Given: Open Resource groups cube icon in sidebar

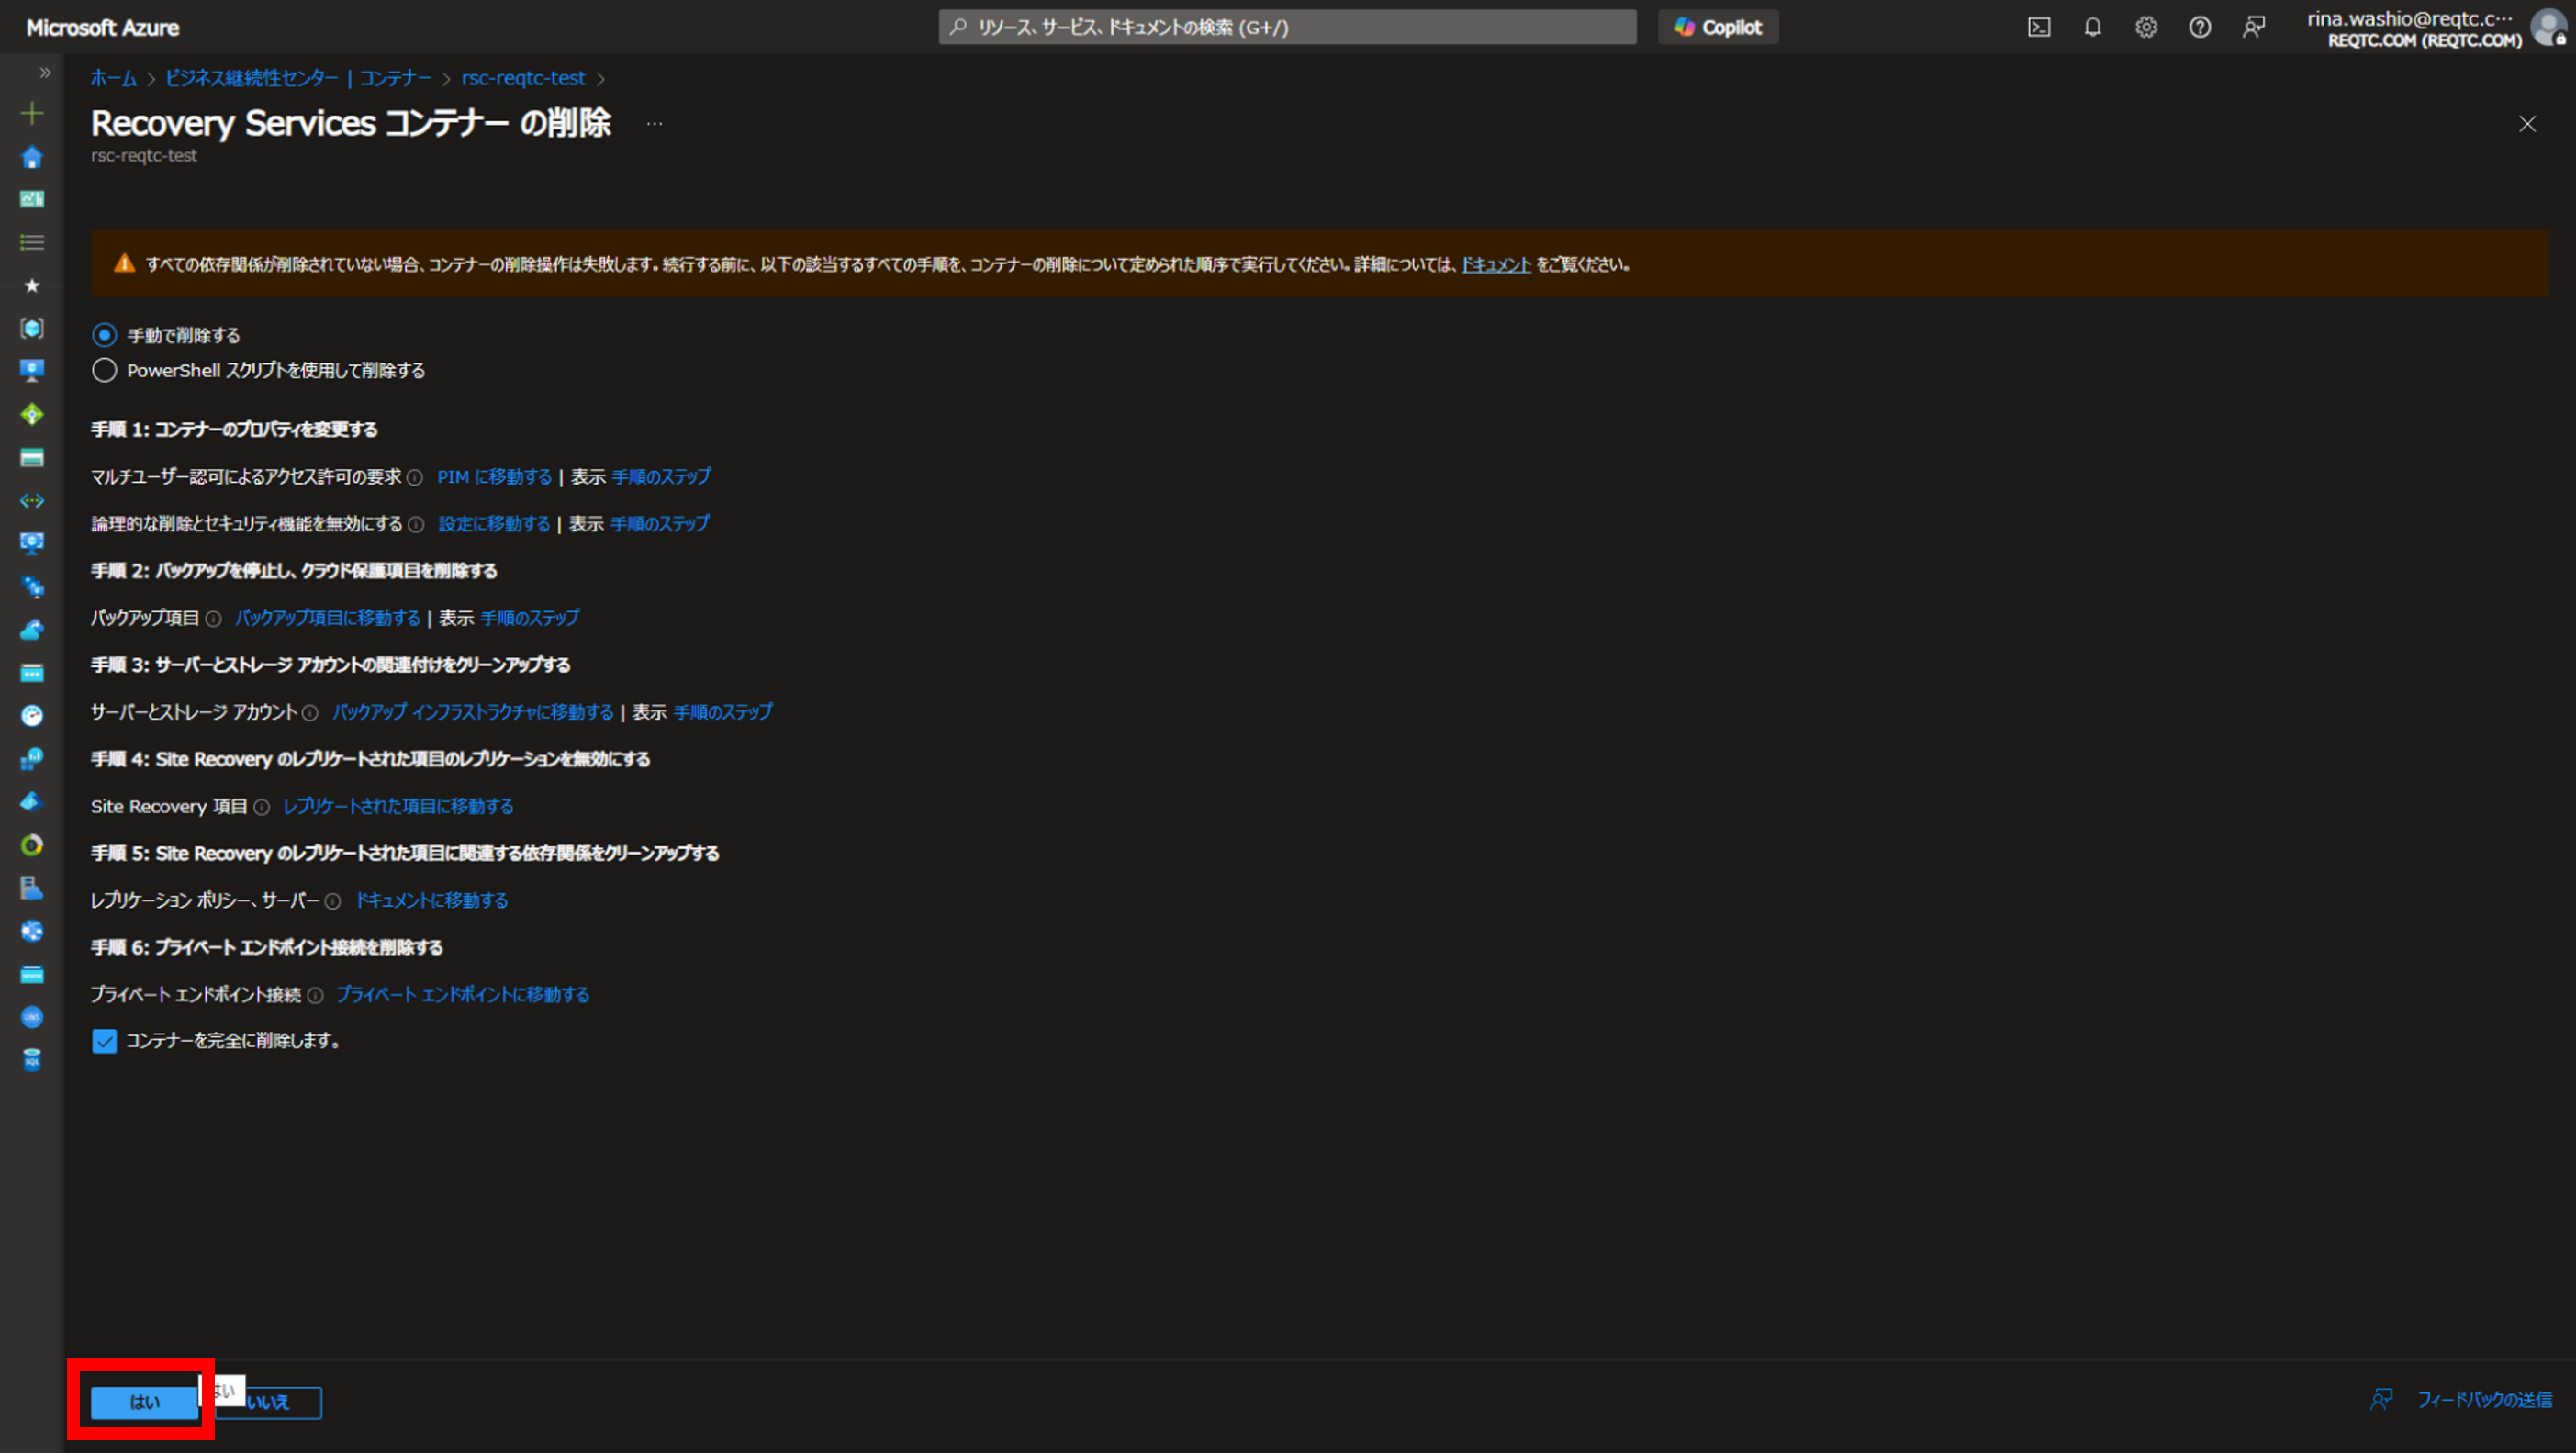Looking at the screenshot, I should 32,328.
